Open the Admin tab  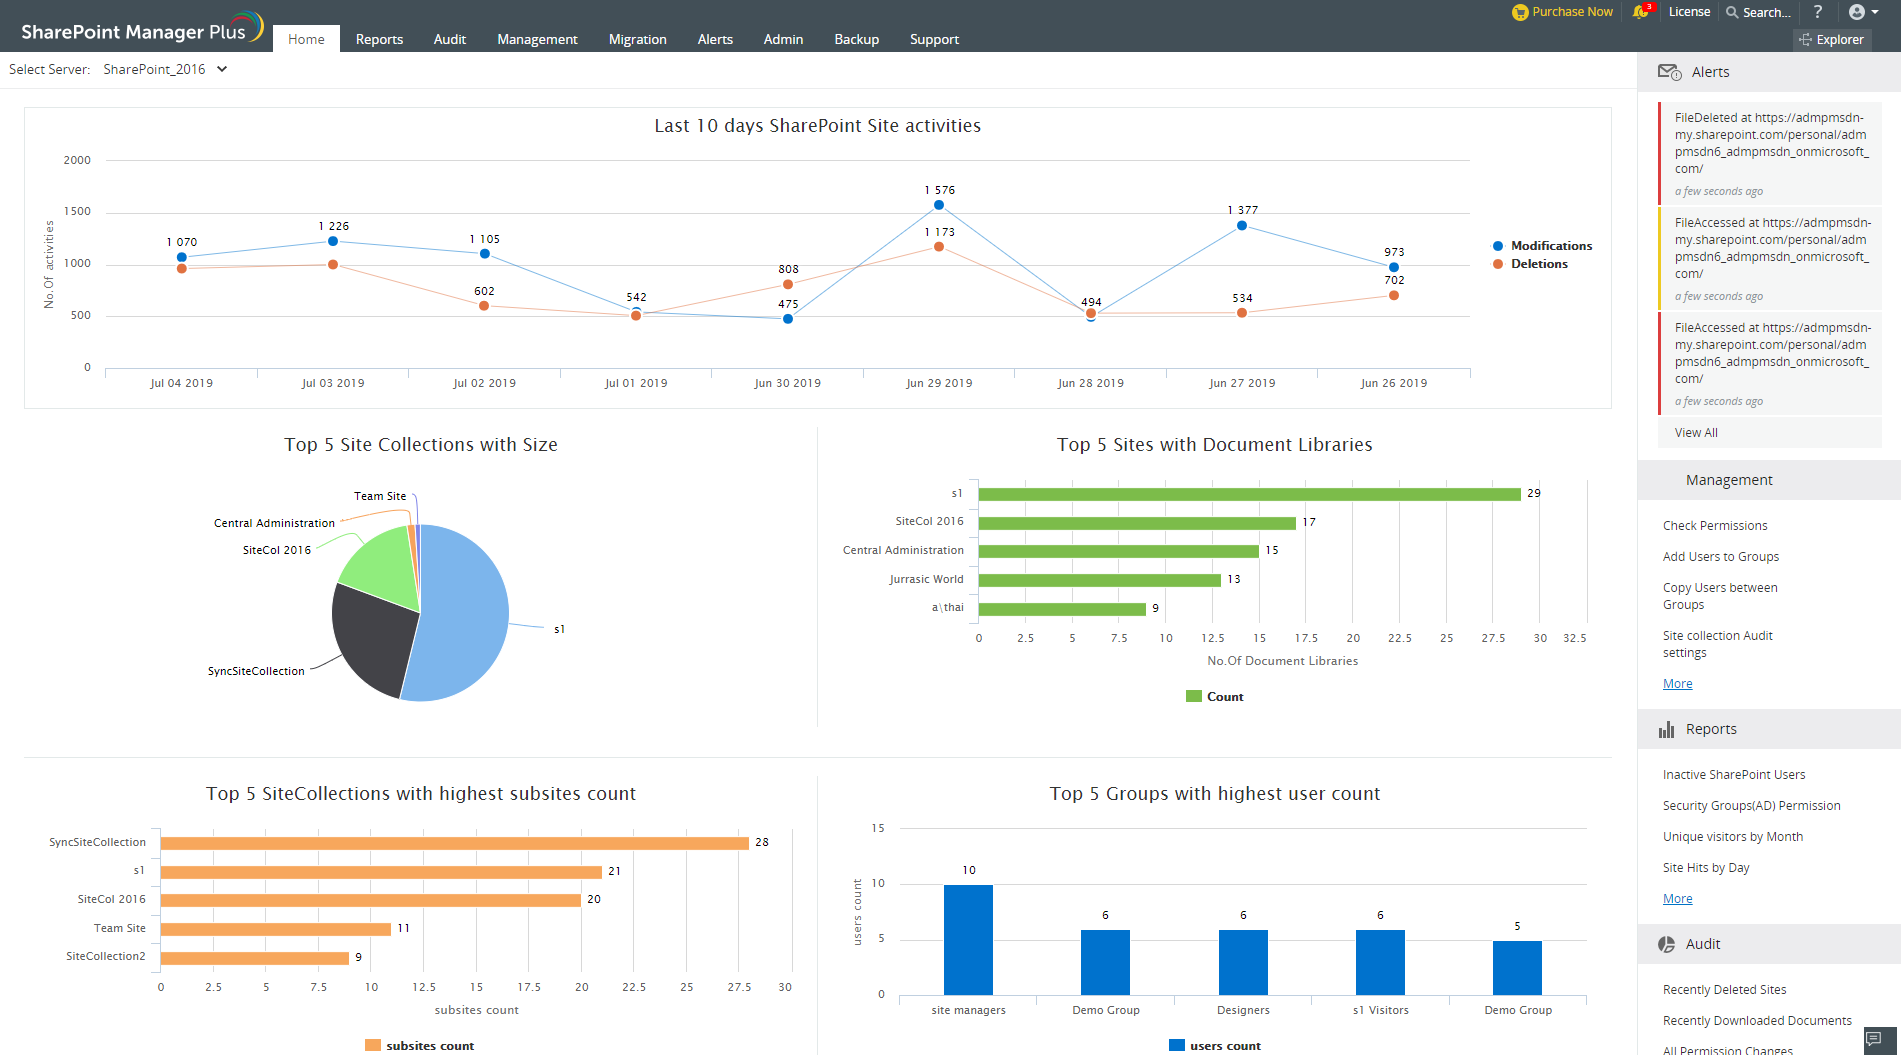[x=783, y=39]
